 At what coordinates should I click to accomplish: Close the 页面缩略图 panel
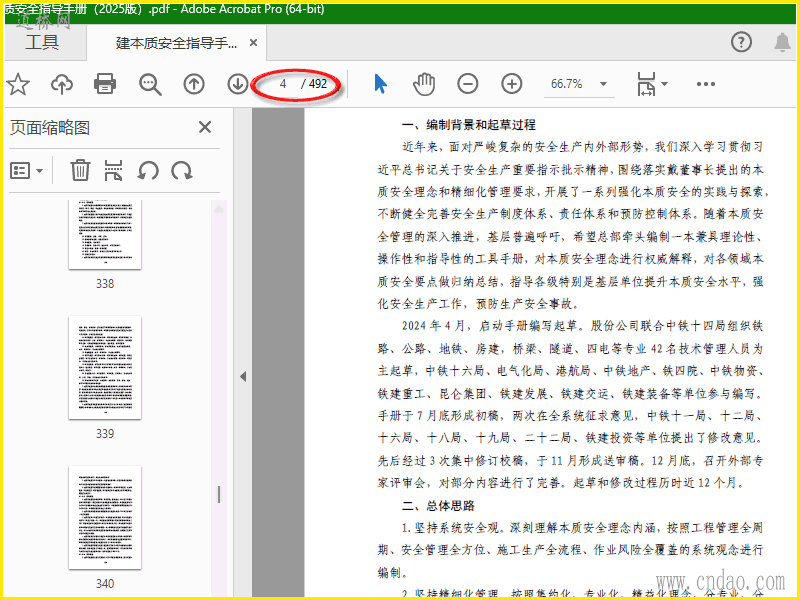coord(205,127)
